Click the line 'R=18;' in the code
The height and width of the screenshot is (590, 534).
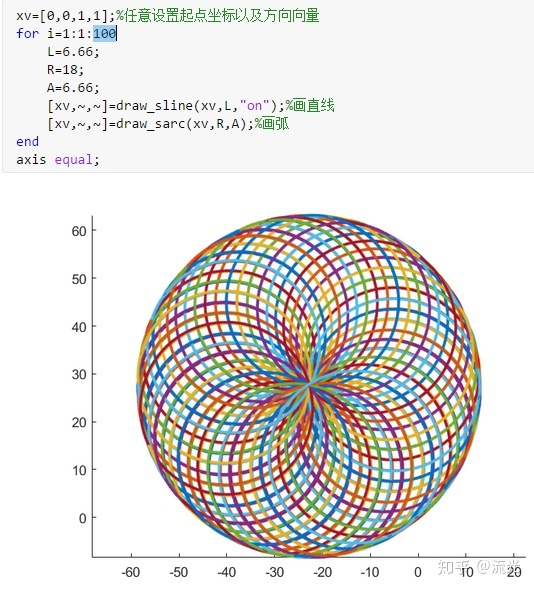(x=65, y=70)
